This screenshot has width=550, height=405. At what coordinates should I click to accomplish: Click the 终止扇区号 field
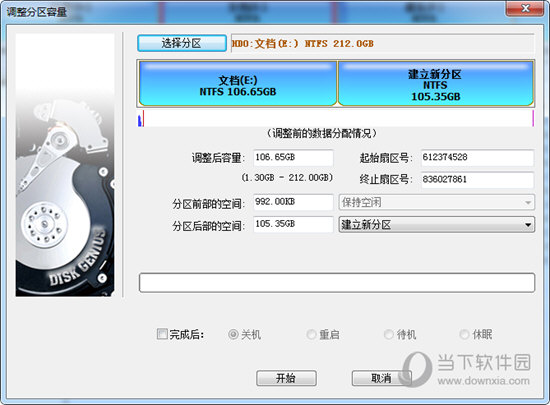(x=477, y=180)
